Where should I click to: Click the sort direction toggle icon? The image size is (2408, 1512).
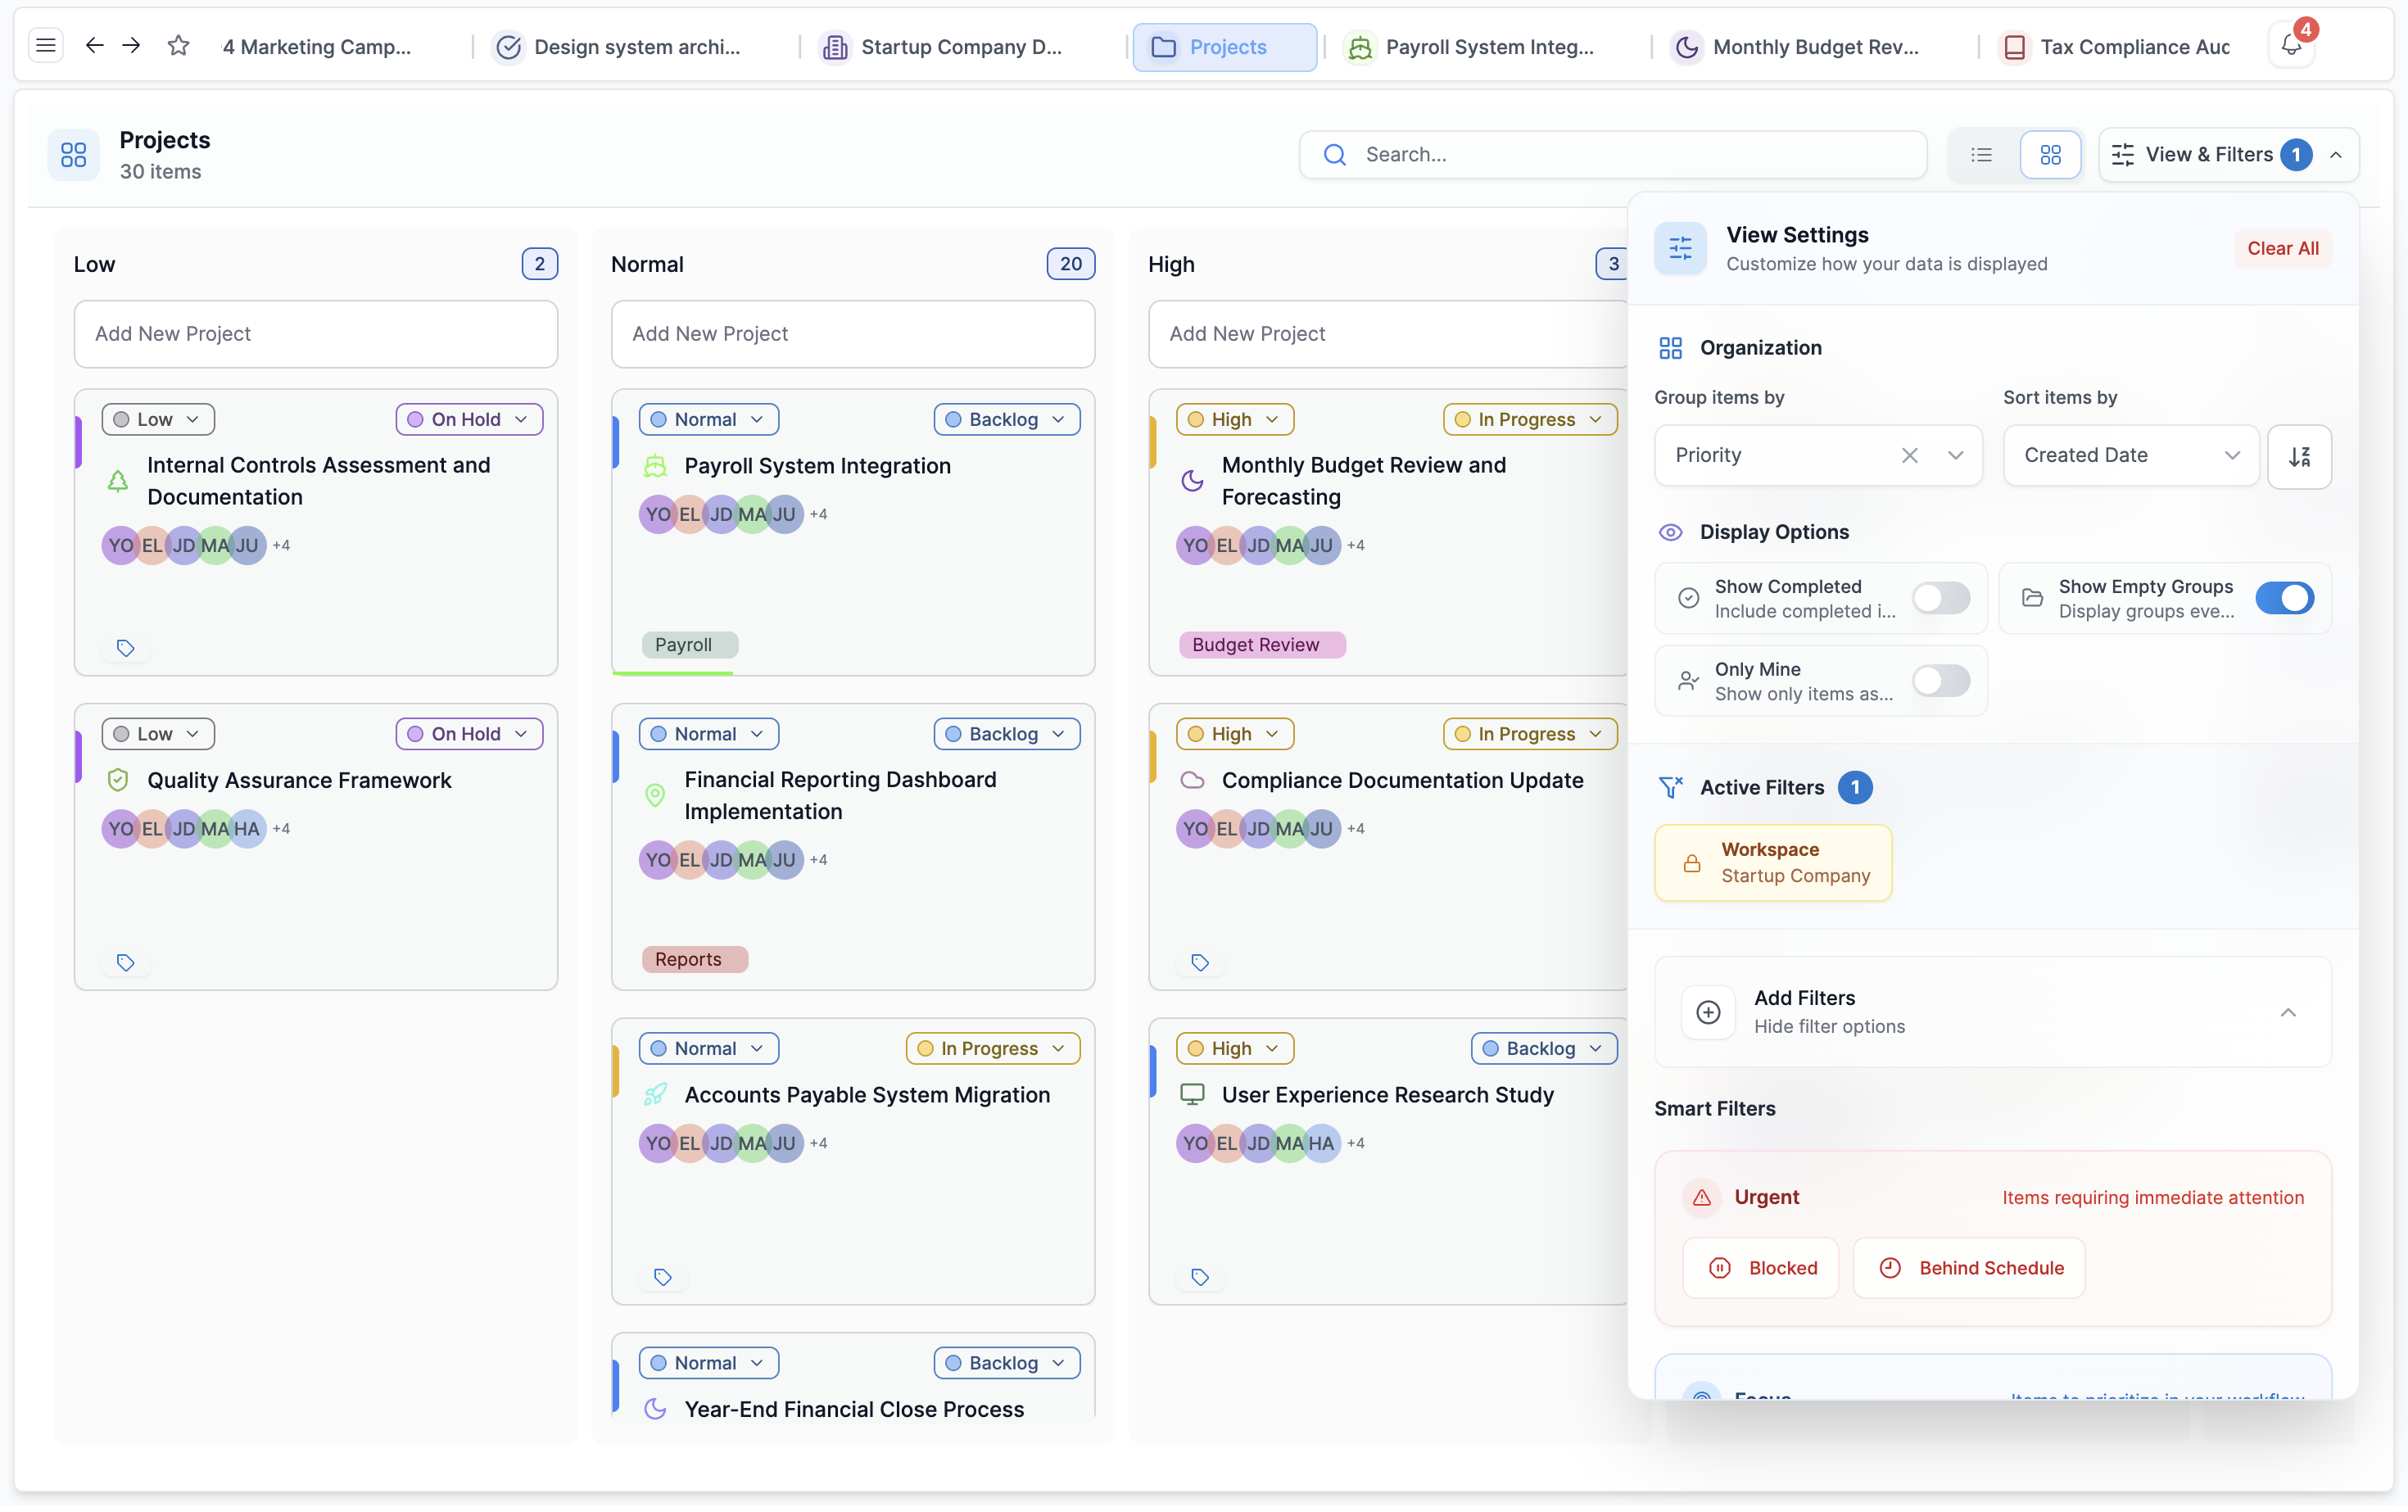2299,456
